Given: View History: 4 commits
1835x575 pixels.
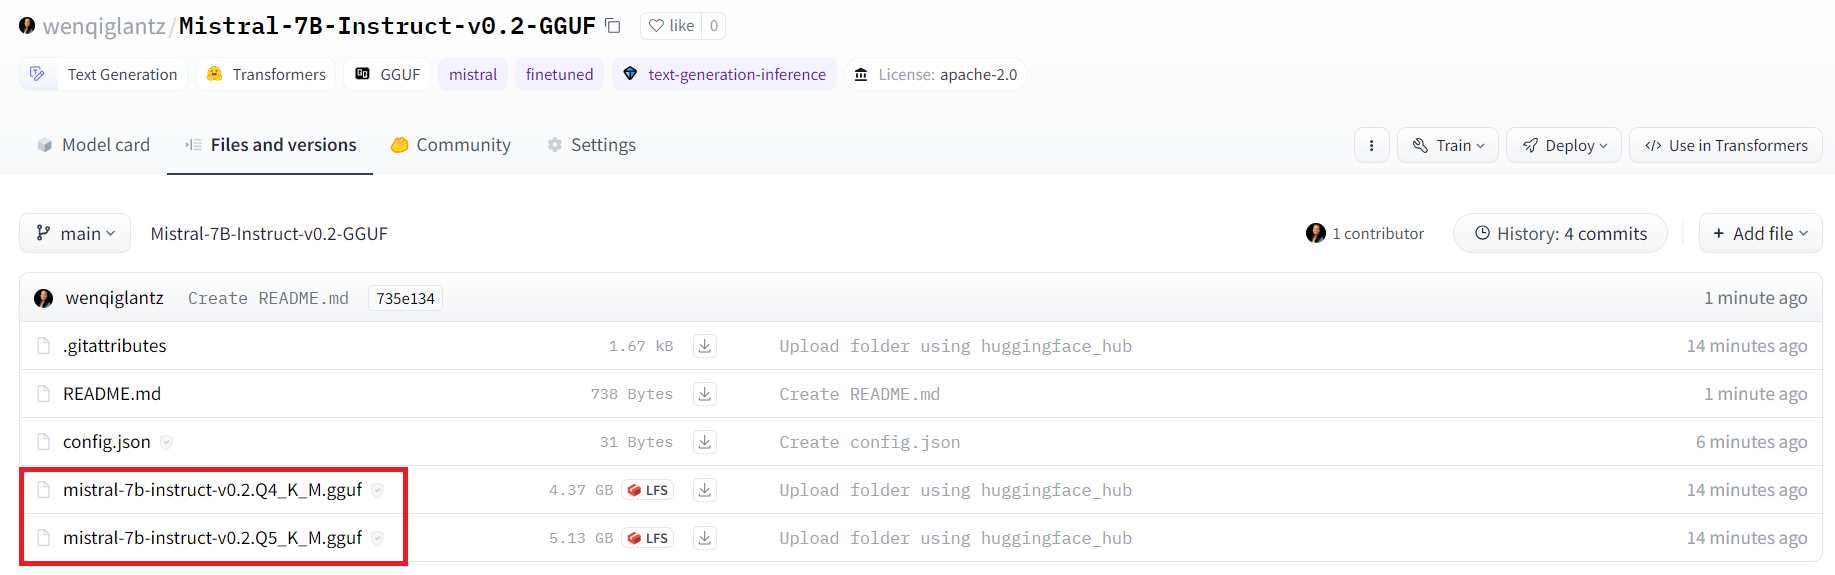Looking at the screenshot, I should pos(1560,234).
